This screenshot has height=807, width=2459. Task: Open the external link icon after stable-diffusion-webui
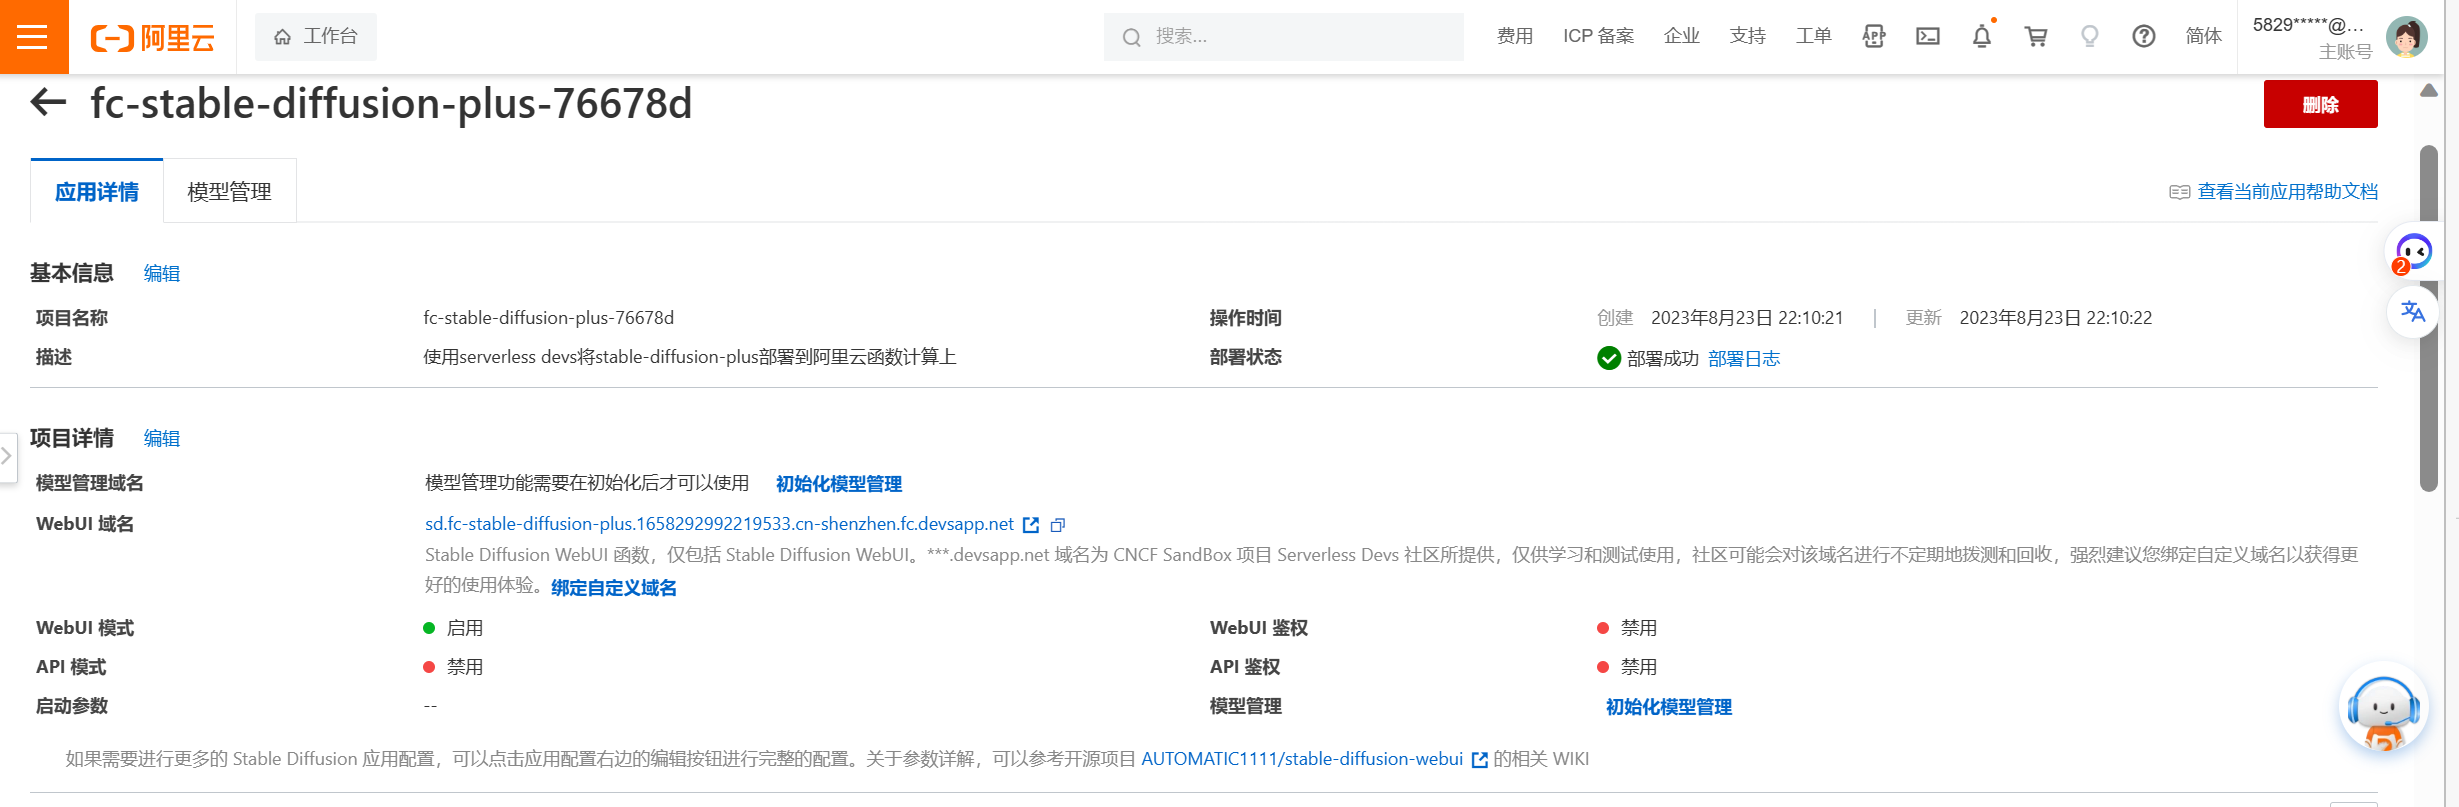pyautogui.click(x=1480, y=760)
